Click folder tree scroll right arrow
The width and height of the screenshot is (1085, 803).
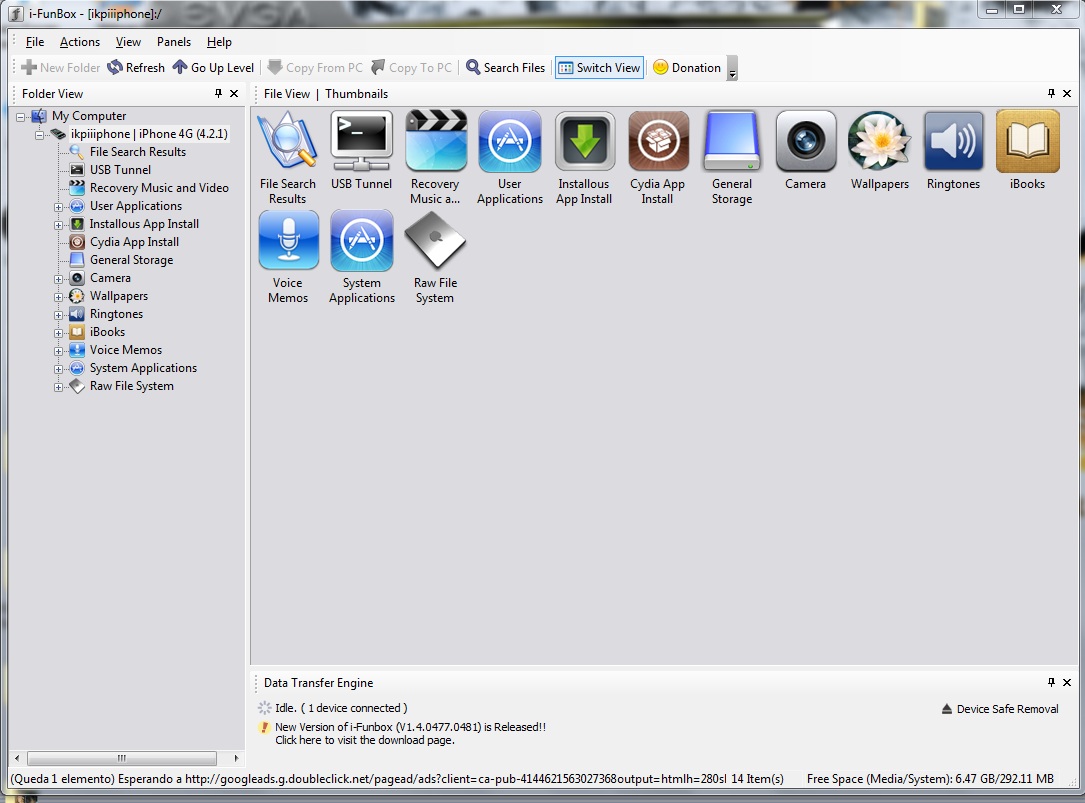[236, 758]
